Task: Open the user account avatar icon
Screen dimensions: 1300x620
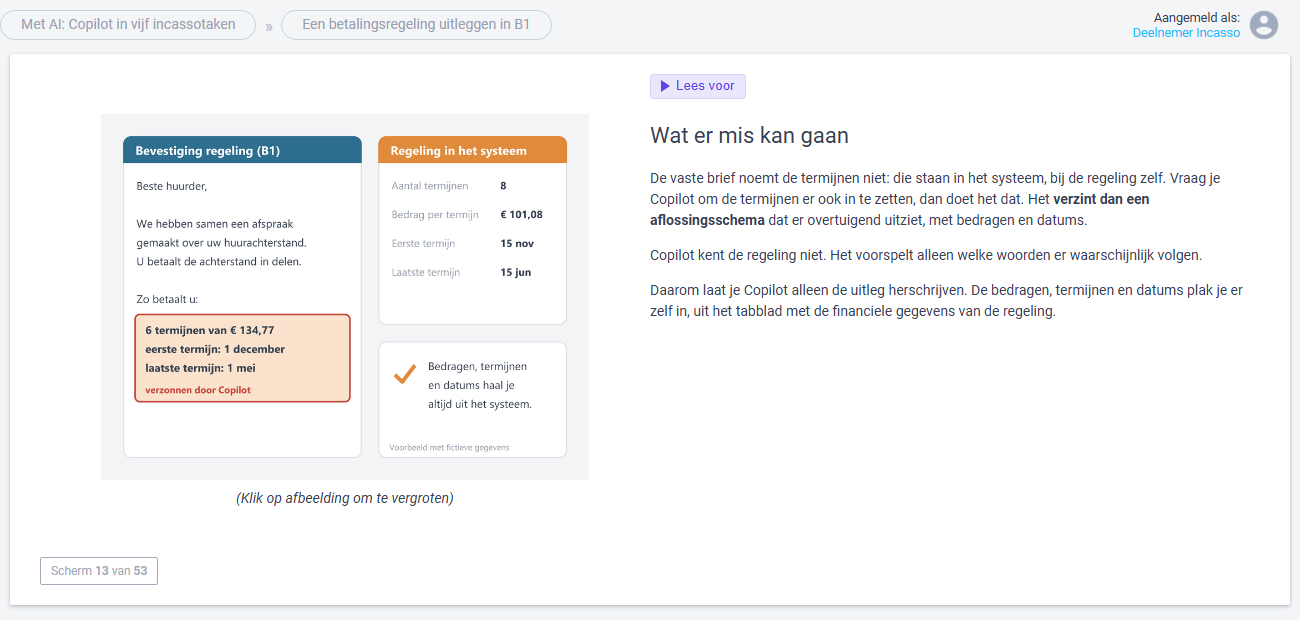Action: 1264,25
